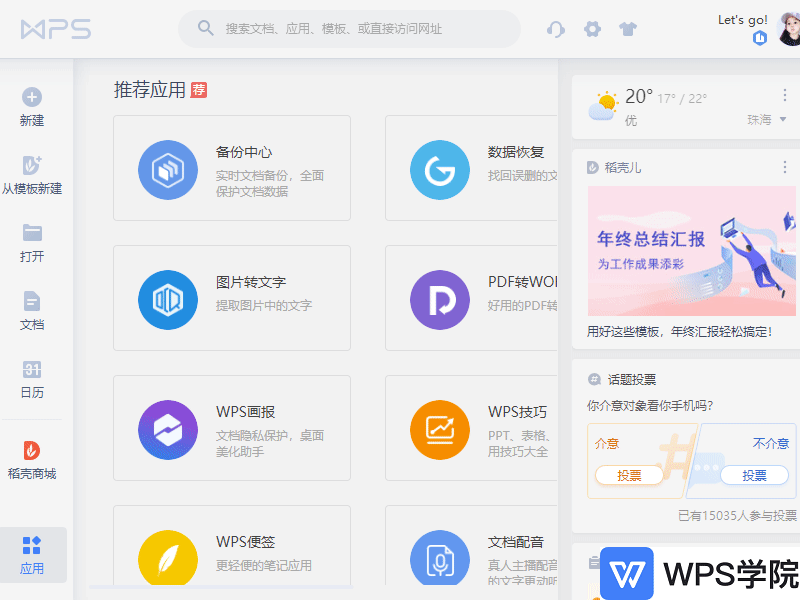Screen dimensions: 800x600
Task: Select the PDF转WORD converter icon
Action: (x=440, y=299)
